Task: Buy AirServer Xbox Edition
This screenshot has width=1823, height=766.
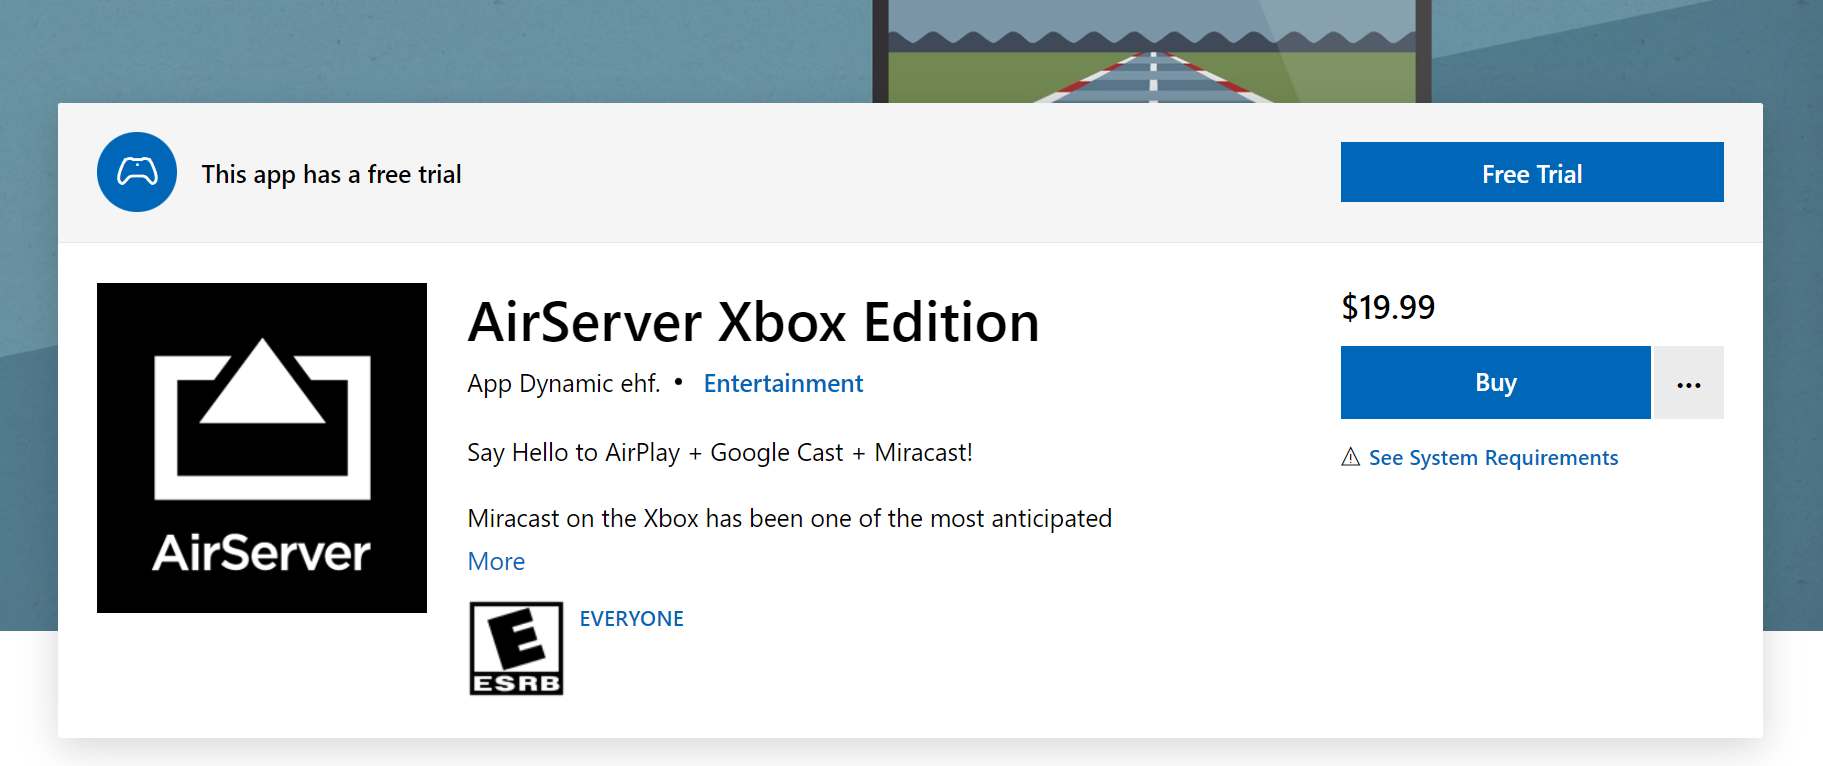Action: coord(1495,382)
